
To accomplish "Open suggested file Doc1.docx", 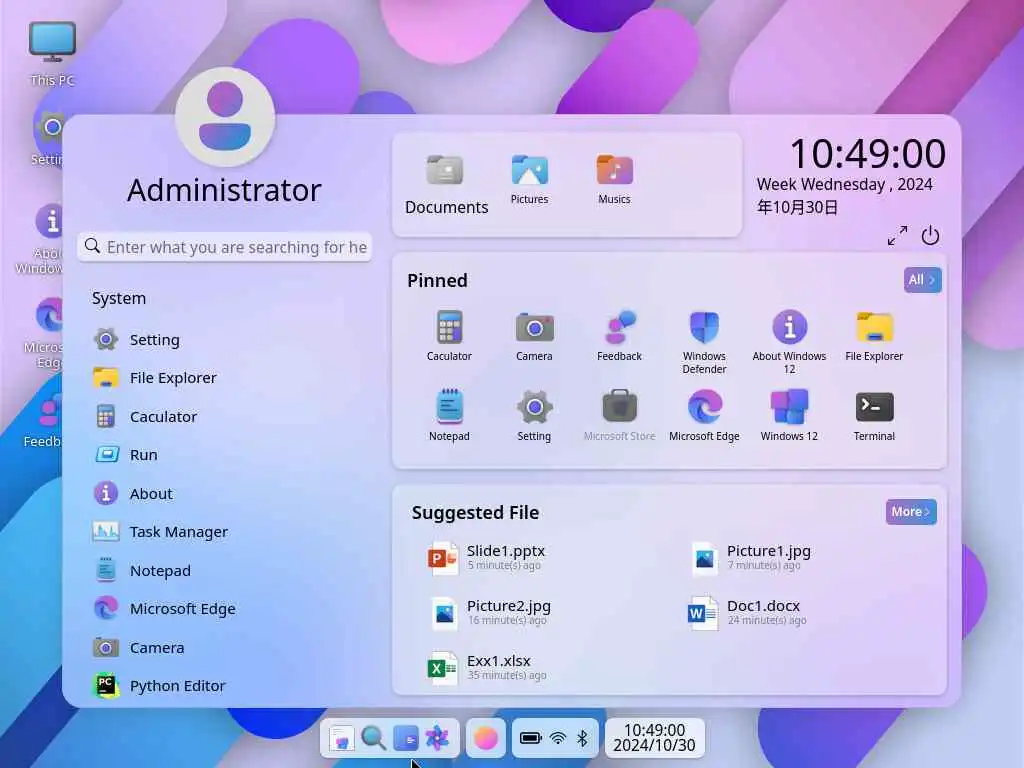I will click(747, 613).
